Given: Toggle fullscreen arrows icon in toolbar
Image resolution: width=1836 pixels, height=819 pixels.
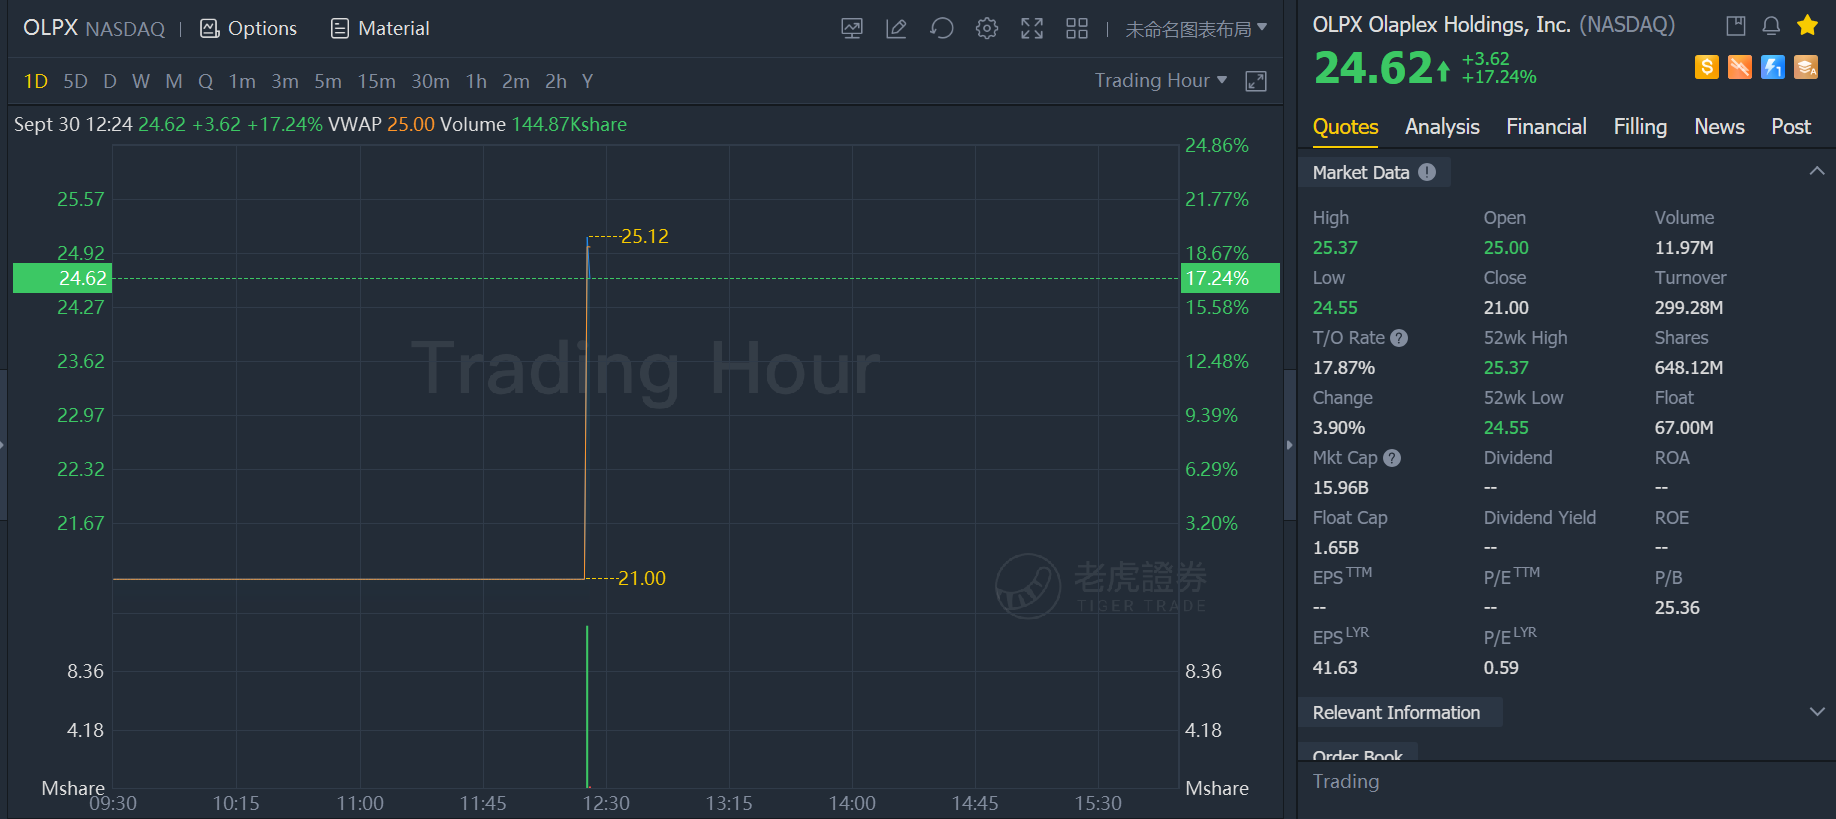Looking at the screenshot, I should [1032, 29].
